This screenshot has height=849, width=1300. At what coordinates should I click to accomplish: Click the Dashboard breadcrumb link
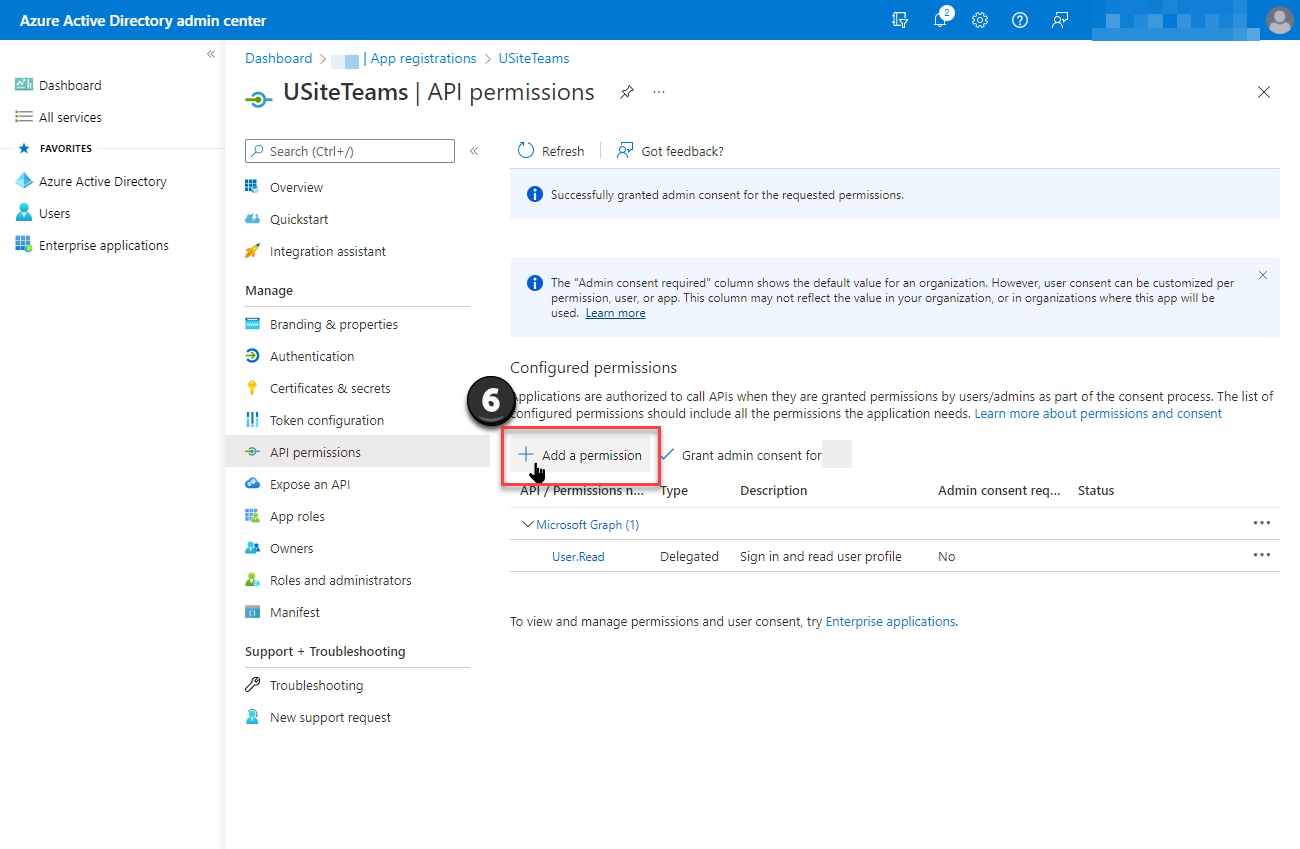click(x=279, y=58)
